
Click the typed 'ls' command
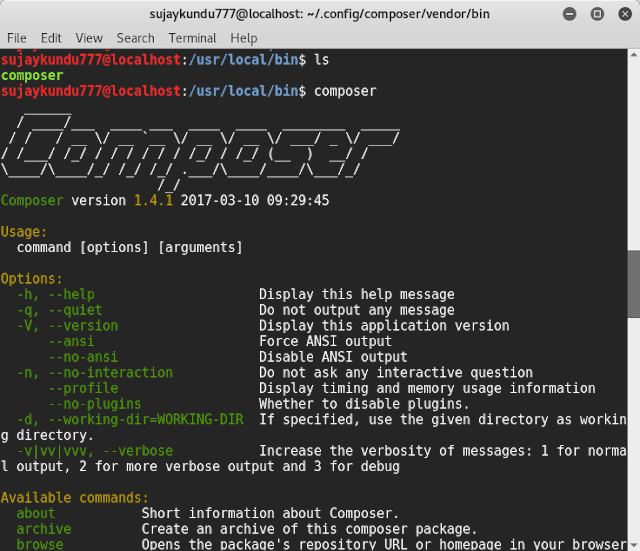(x=322, y=60)
